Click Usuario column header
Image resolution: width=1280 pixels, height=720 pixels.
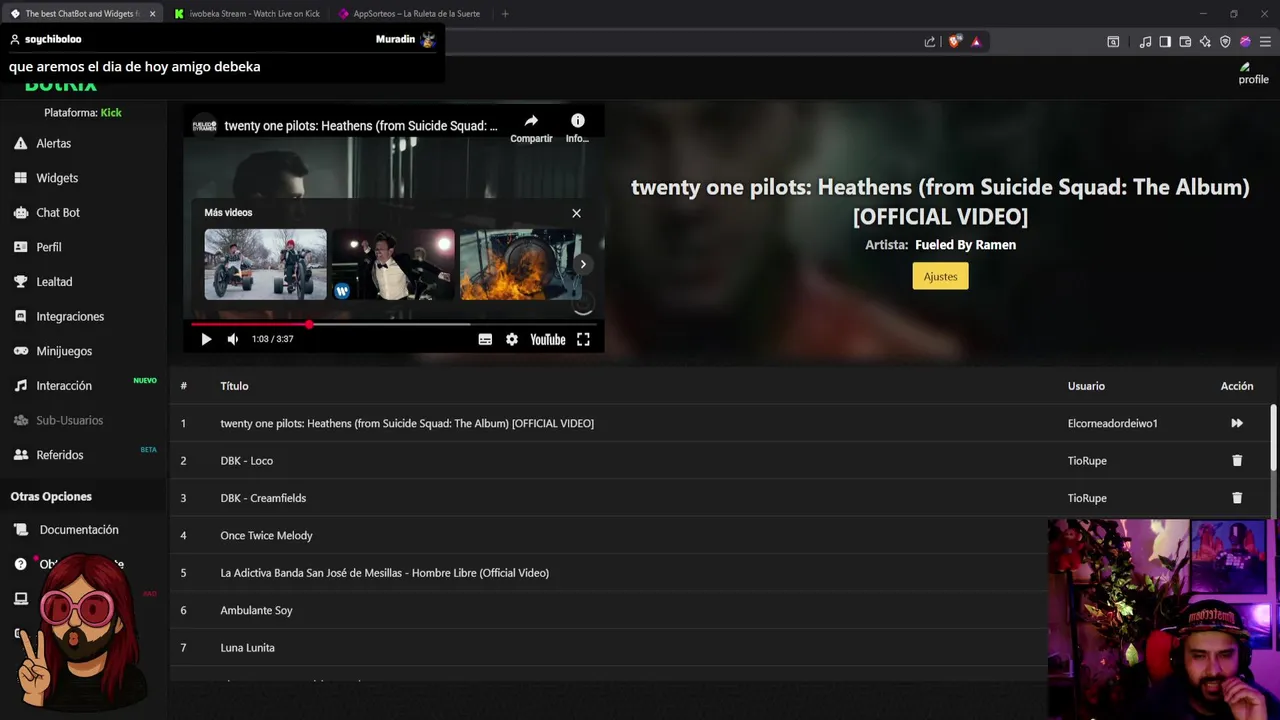click(1086, 386)
